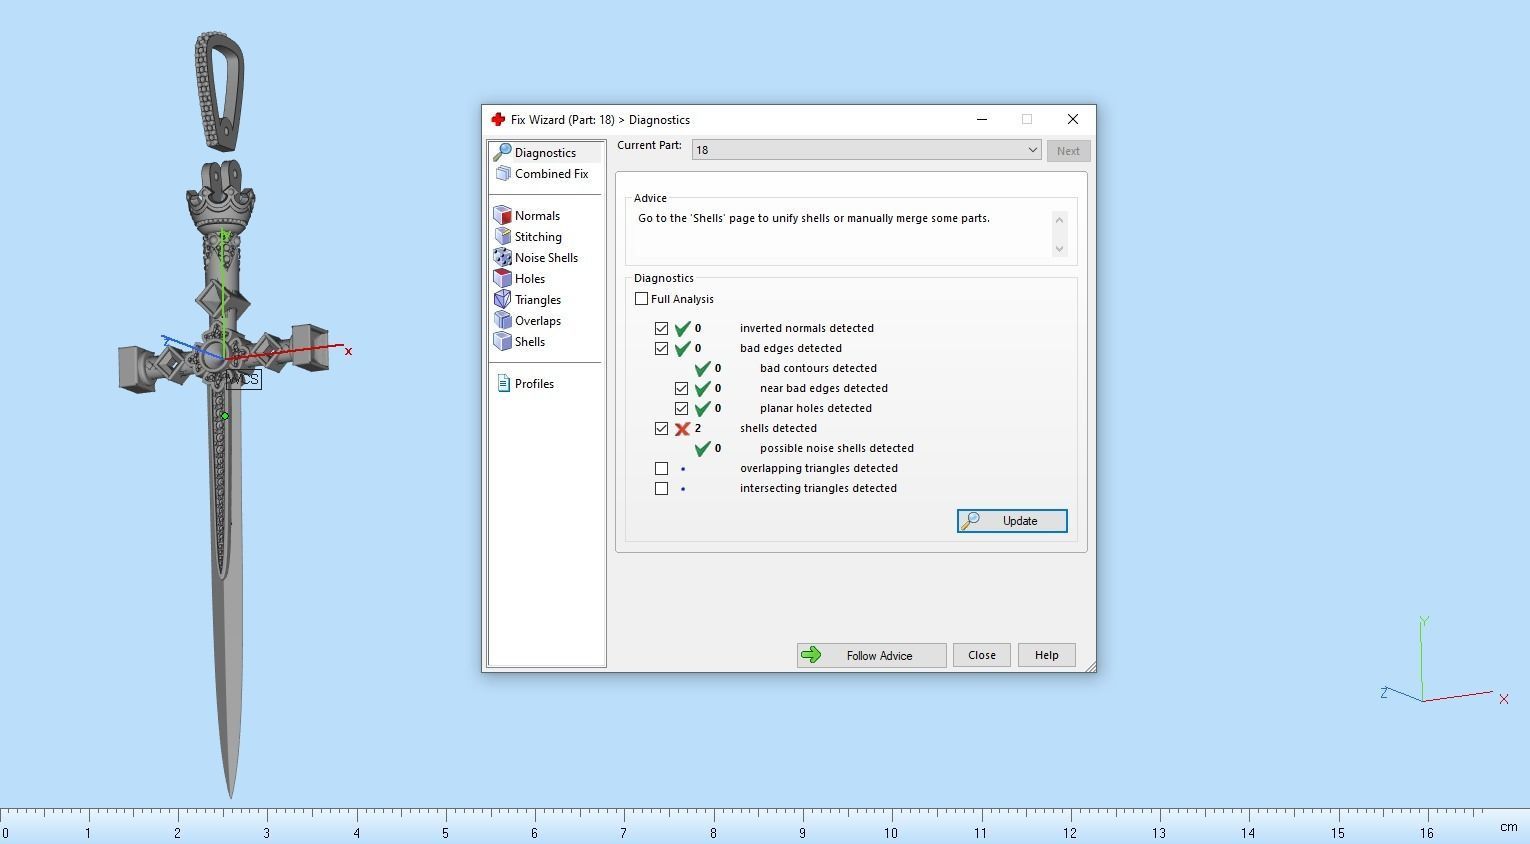The image size is (1530, 844).
Task: Click the red X beside shells detected
Action: 682,429
